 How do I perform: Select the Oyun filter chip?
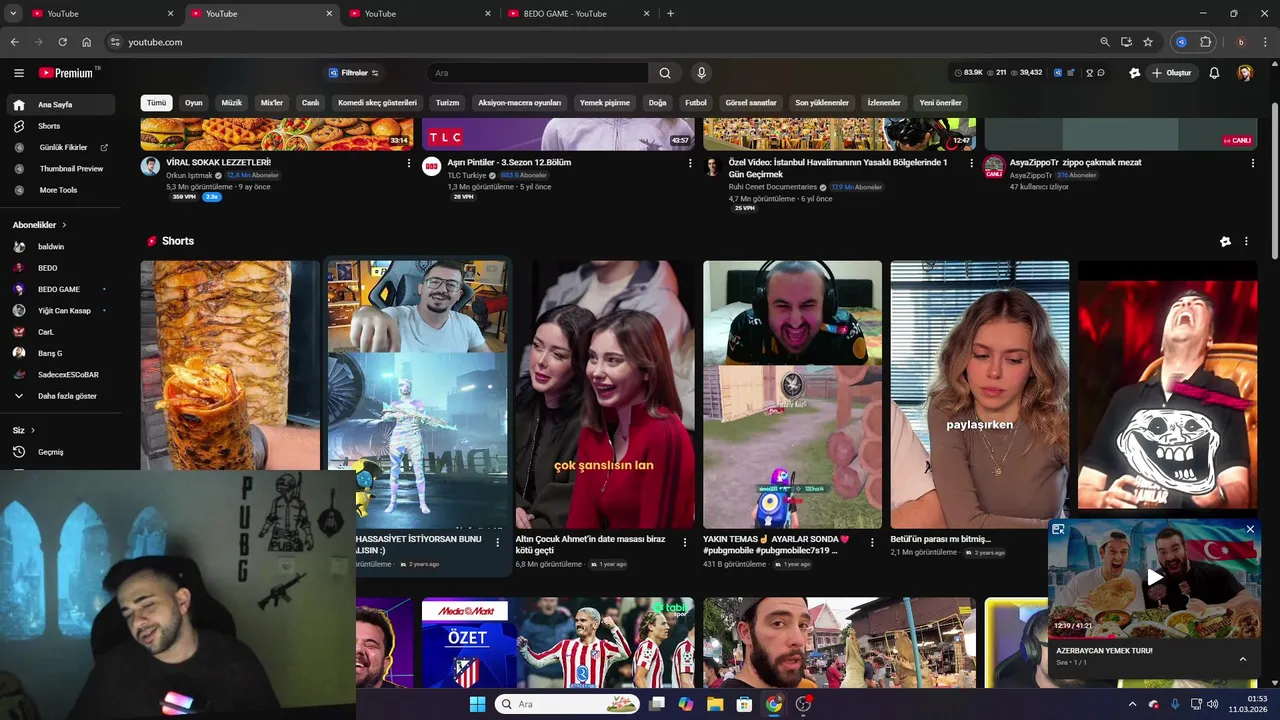pos(194,103)
